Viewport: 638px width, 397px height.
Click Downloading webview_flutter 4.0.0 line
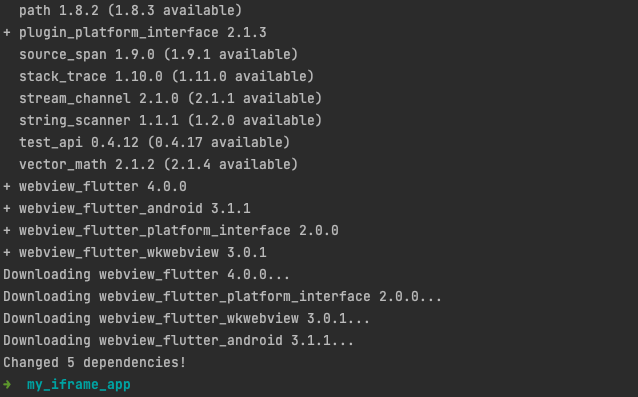(x=146, y=274)
